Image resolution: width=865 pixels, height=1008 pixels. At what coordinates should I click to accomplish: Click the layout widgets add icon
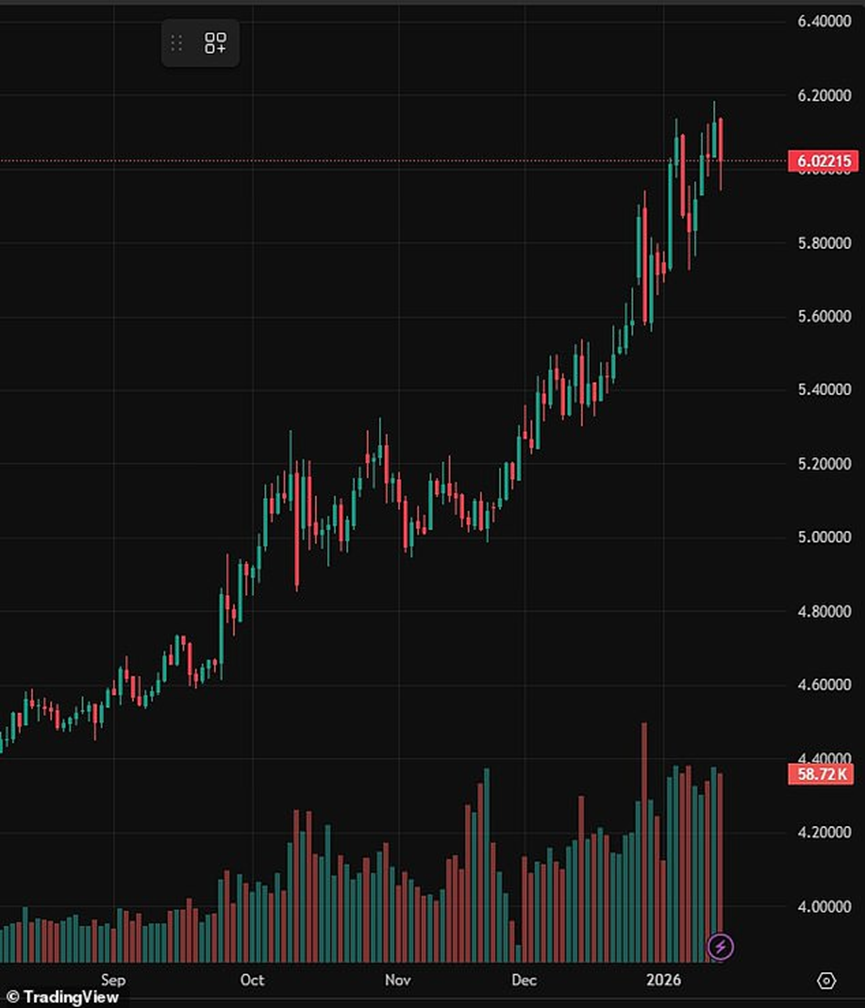(215, 43)
